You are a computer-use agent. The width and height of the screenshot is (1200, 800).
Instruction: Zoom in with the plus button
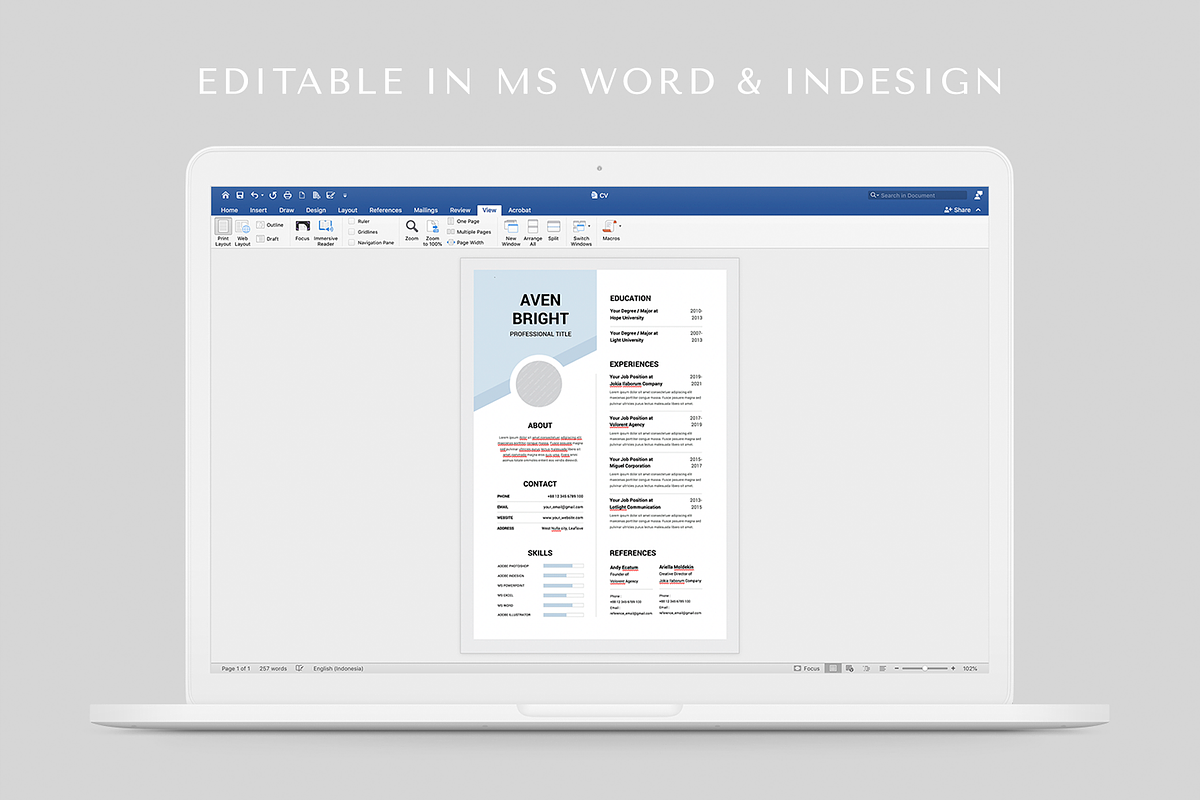coord(953,668)
